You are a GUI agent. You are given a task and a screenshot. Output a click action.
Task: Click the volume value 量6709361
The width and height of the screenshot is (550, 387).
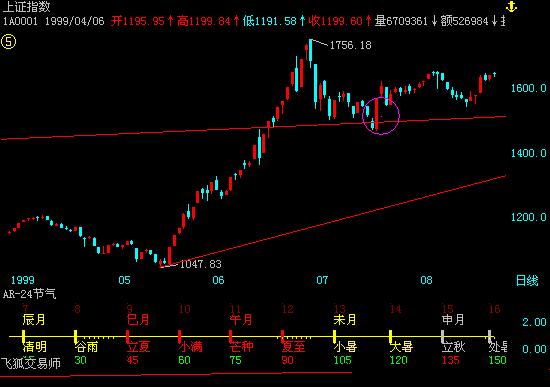(401, 21)
